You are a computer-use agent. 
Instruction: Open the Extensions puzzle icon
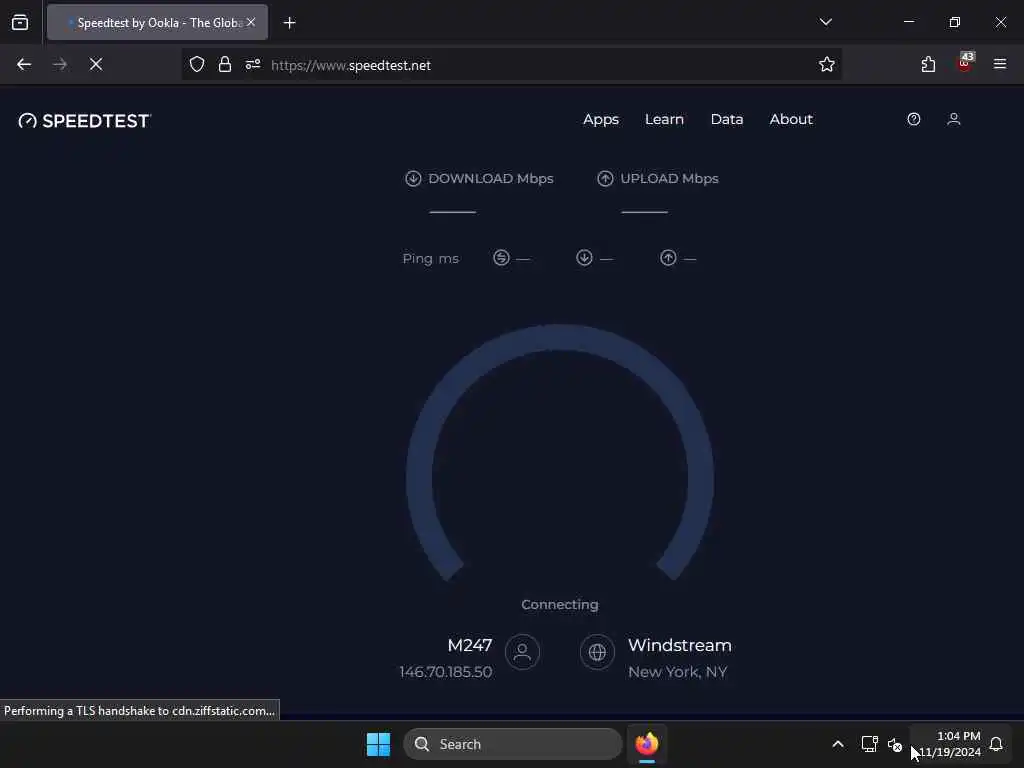pyautogui.click(x=928, y=65)
